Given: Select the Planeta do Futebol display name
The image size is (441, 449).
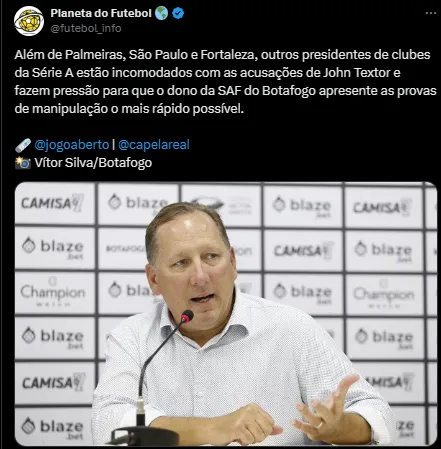Looking at the screenshot, I should click(x=101, y=13).
